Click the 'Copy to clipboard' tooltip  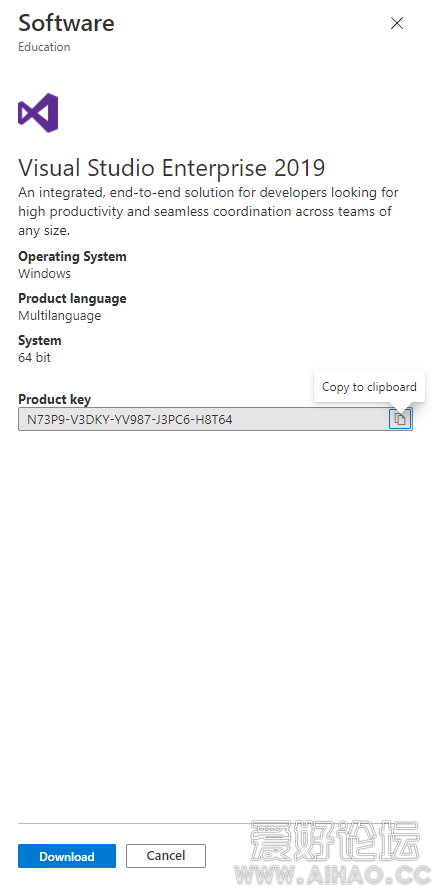(x=369, y=387)
